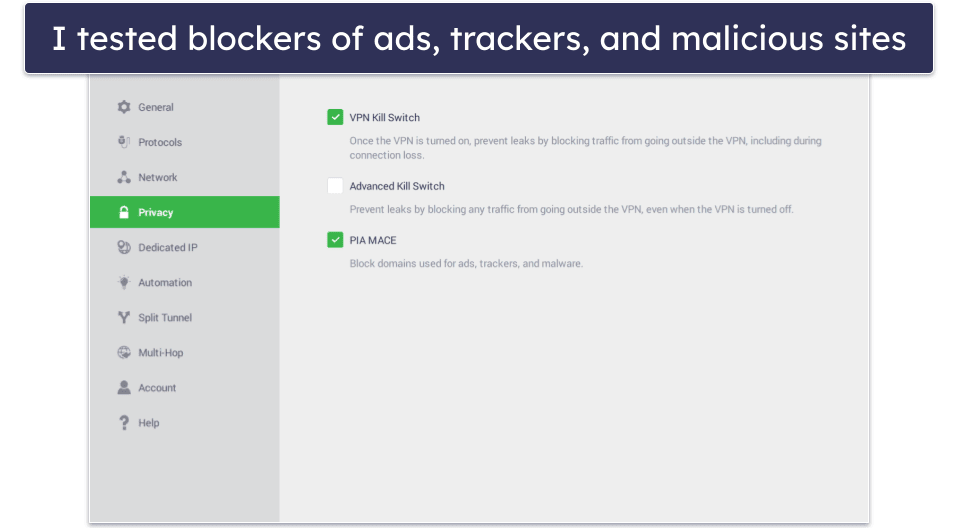Click the Protocols plug icon
Screen dimensions: 957x528
point(124,142)
